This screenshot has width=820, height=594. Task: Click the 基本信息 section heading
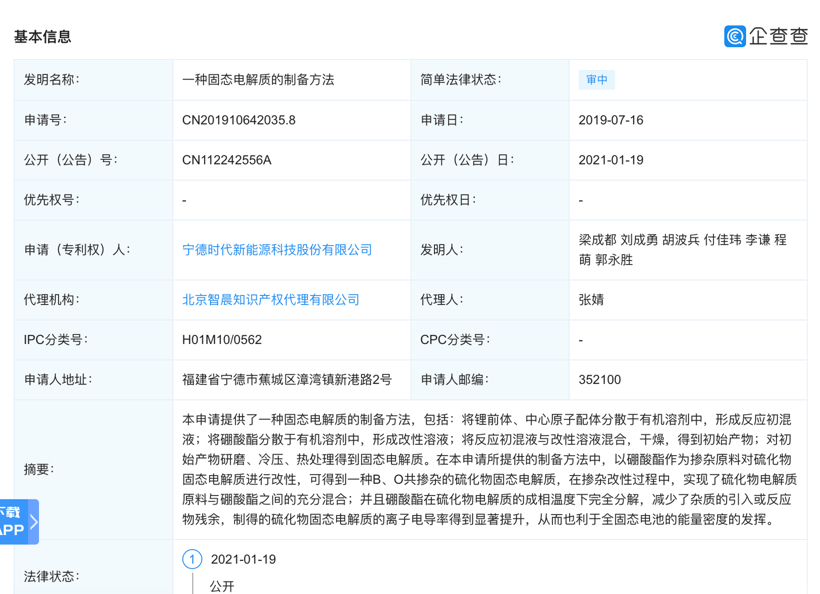(42, 37)
